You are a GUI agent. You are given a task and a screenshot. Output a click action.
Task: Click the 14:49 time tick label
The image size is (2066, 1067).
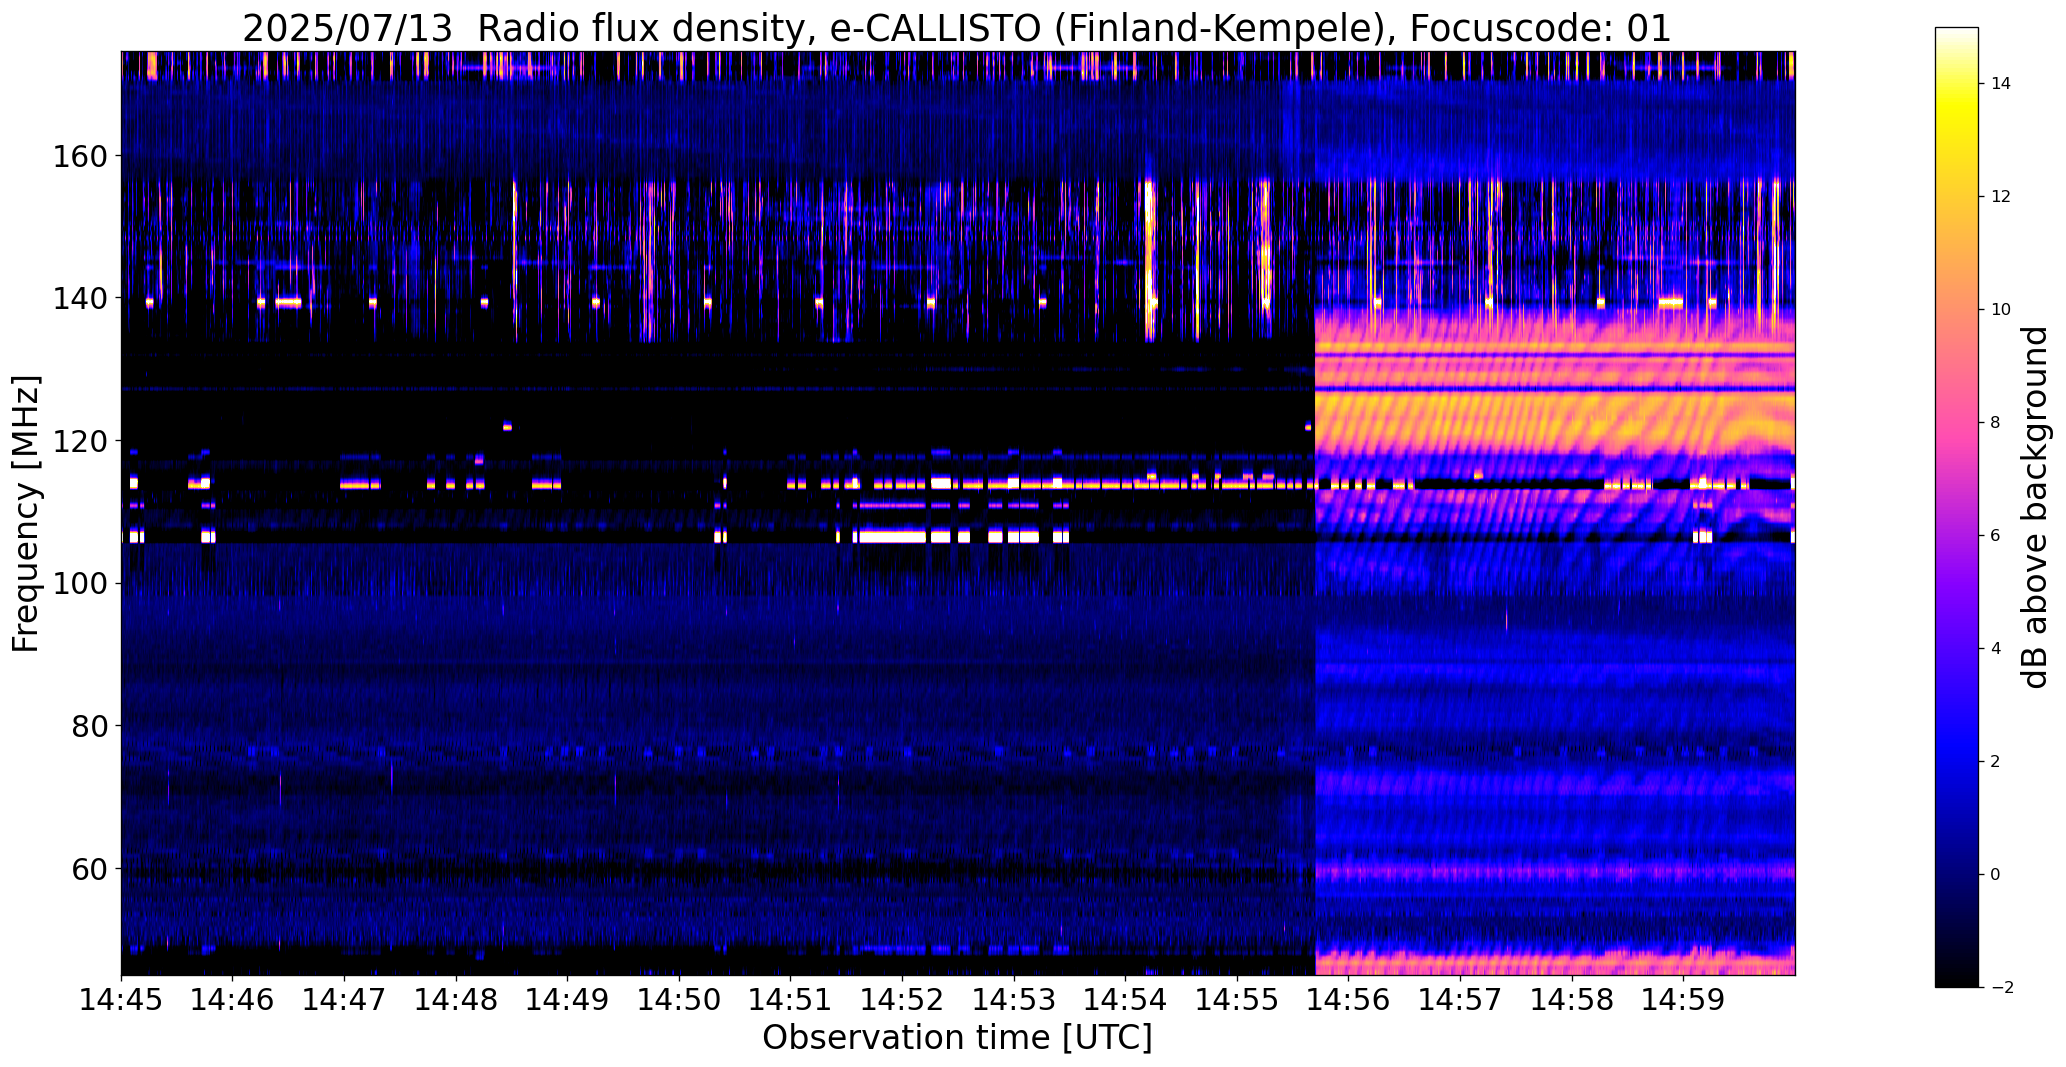tap(568, 999)
